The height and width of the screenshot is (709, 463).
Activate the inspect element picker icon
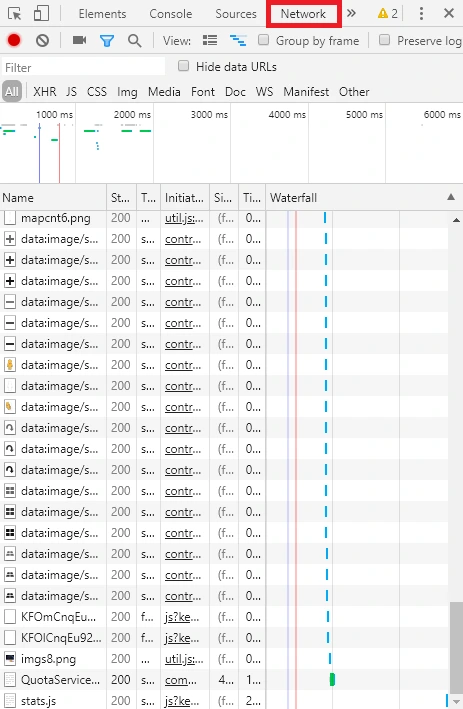[15, 14]
